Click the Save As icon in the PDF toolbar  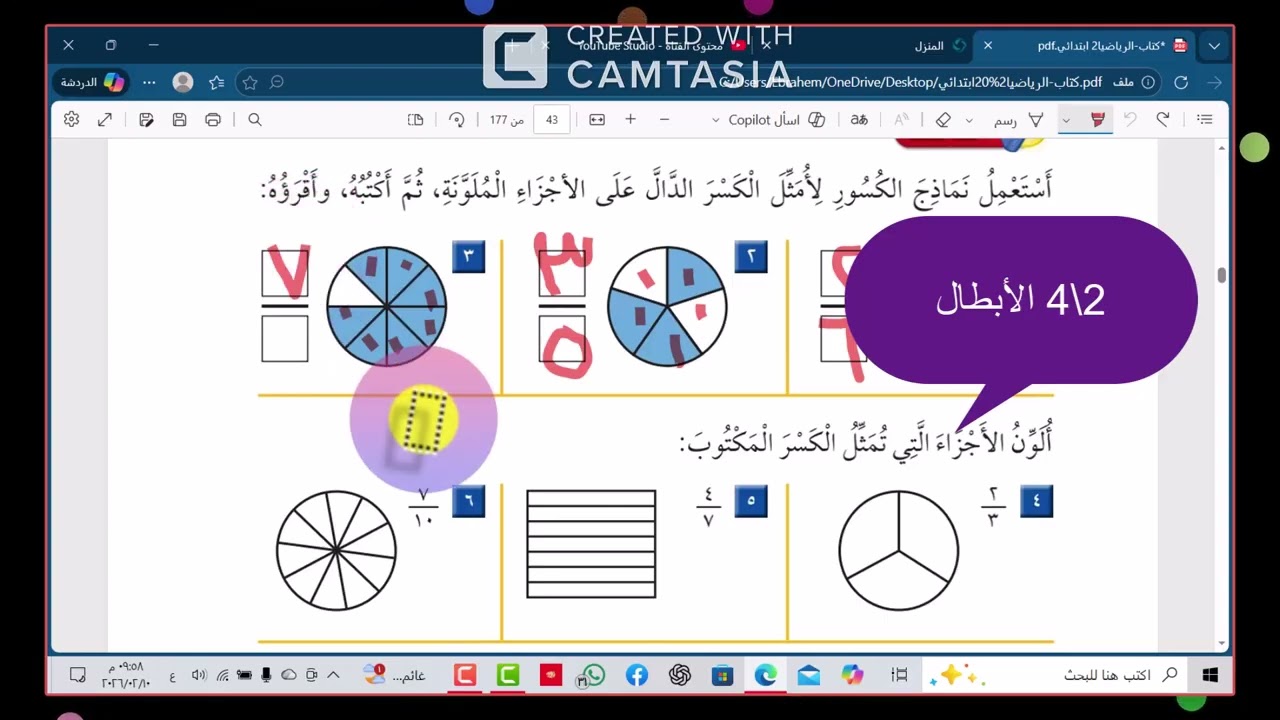click(146, 120)
